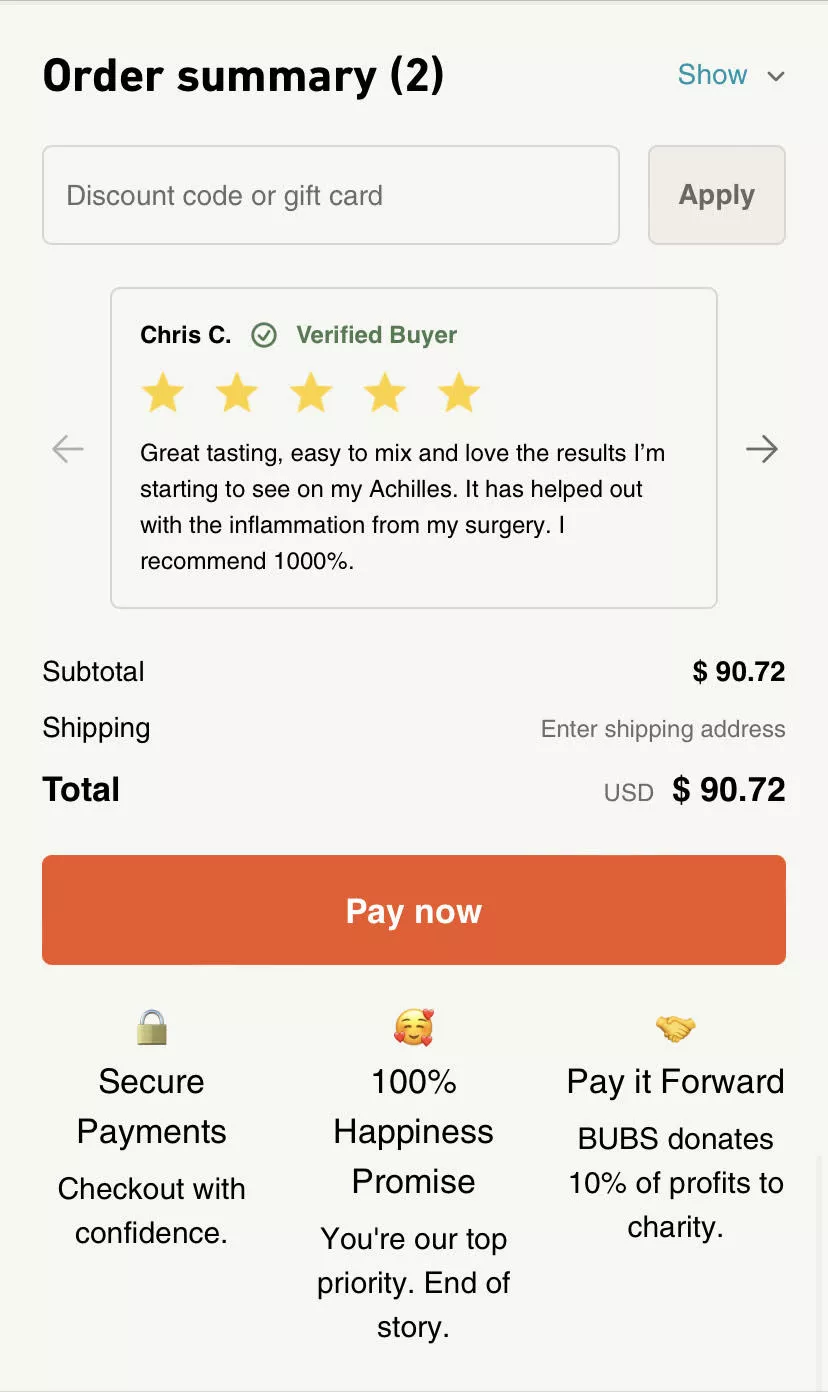The image size is (828, 1392).
Task: Expand order summary with Show link
Action: (x=712, y=75)
